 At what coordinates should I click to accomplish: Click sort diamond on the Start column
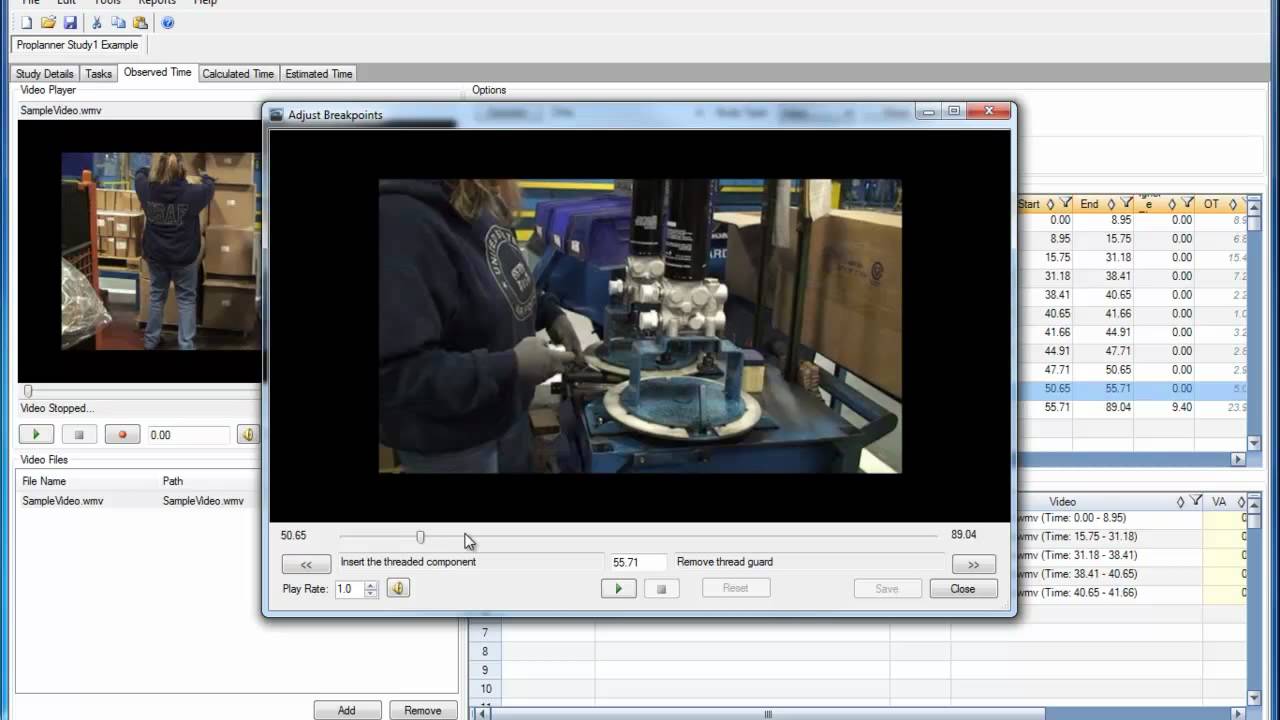coord(1051,204)
